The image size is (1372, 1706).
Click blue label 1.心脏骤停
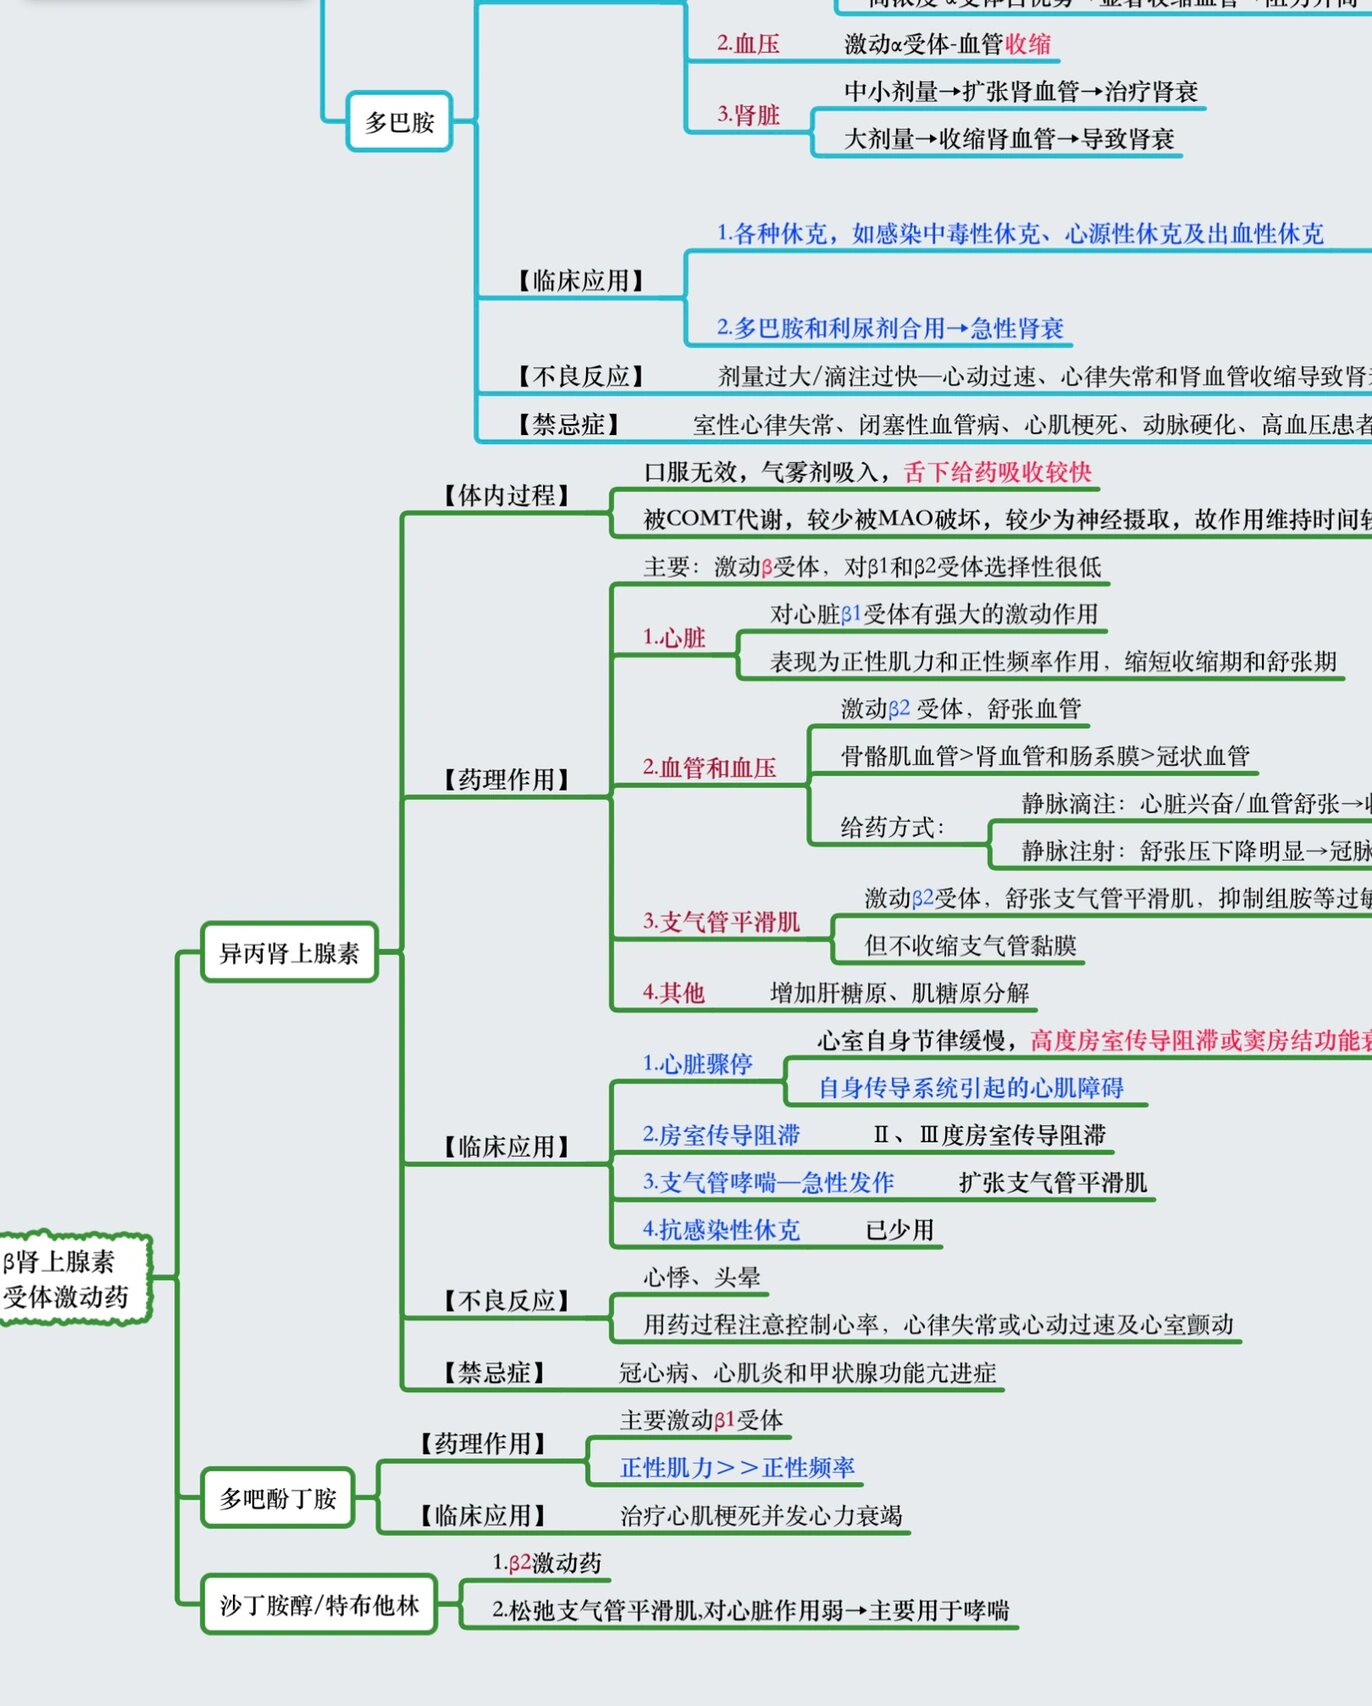click(x=697, y=1064)
